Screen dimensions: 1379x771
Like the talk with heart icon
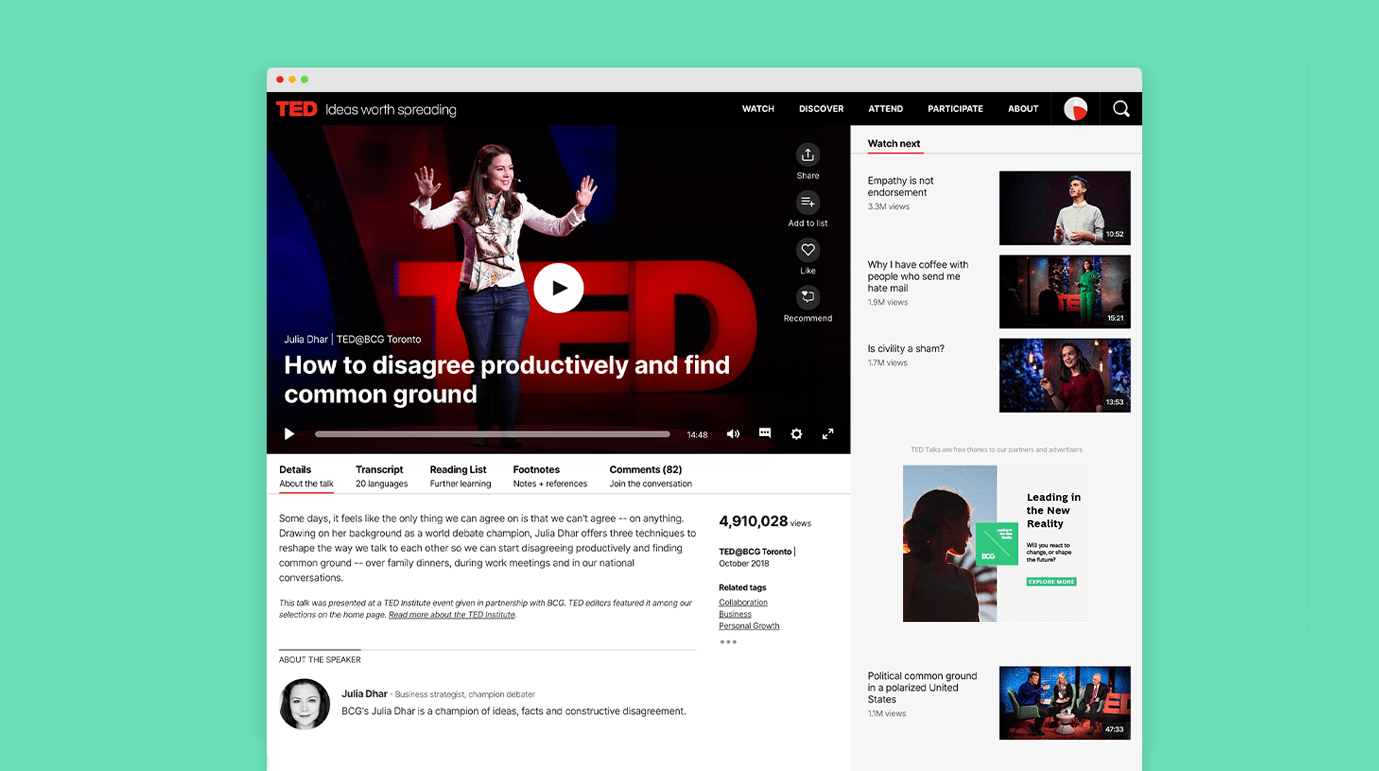[x=808, y=250]
